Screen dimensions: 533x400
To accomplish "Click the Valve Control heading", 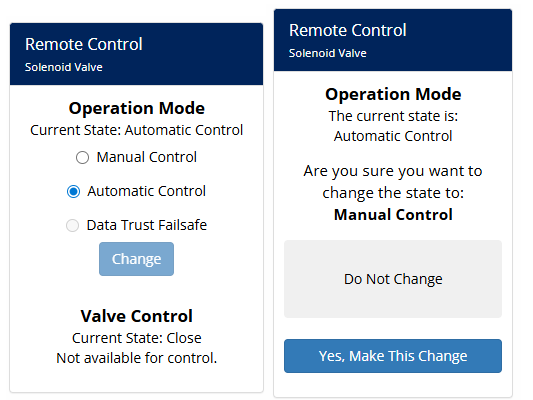I will pyautogui.click(x=137, y=316).
